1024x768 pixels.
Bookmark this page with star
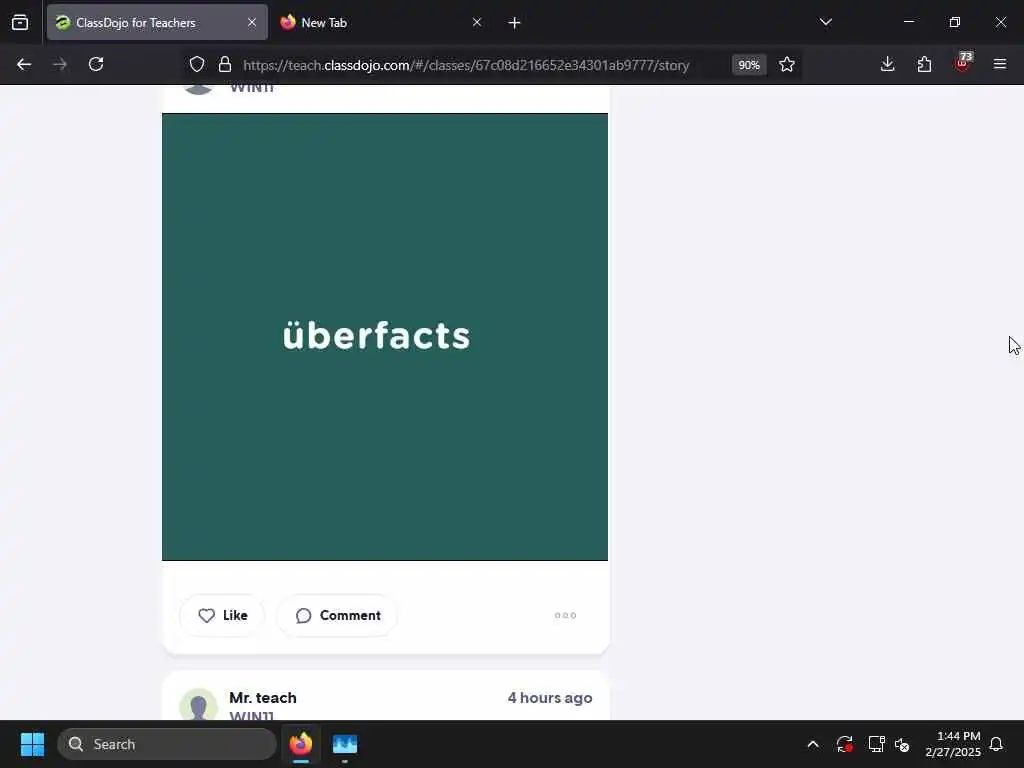click(787, 65)
